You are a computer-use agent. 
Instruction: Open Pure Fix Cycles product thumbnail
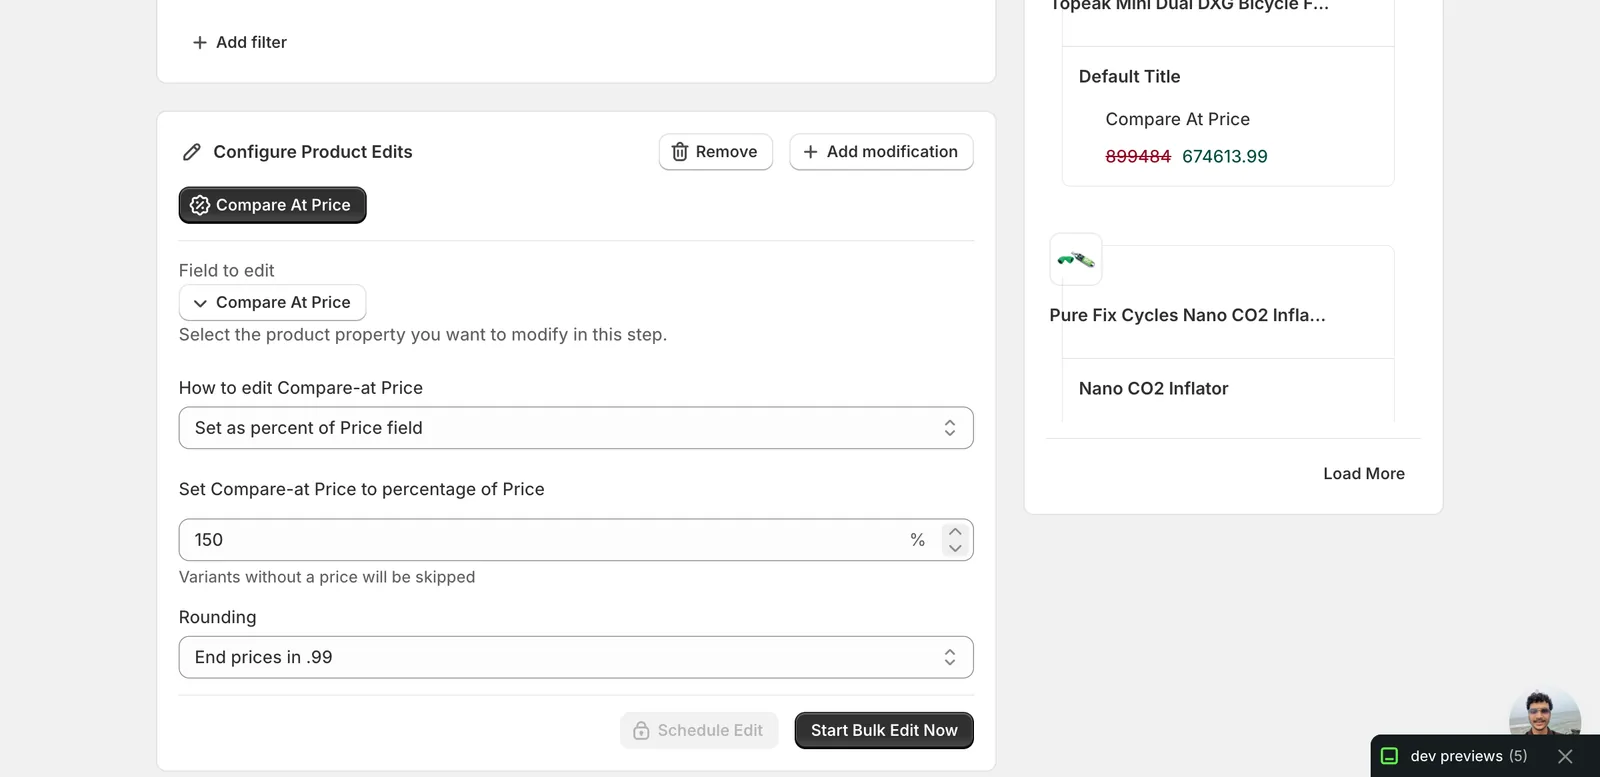click(1076, 260)
